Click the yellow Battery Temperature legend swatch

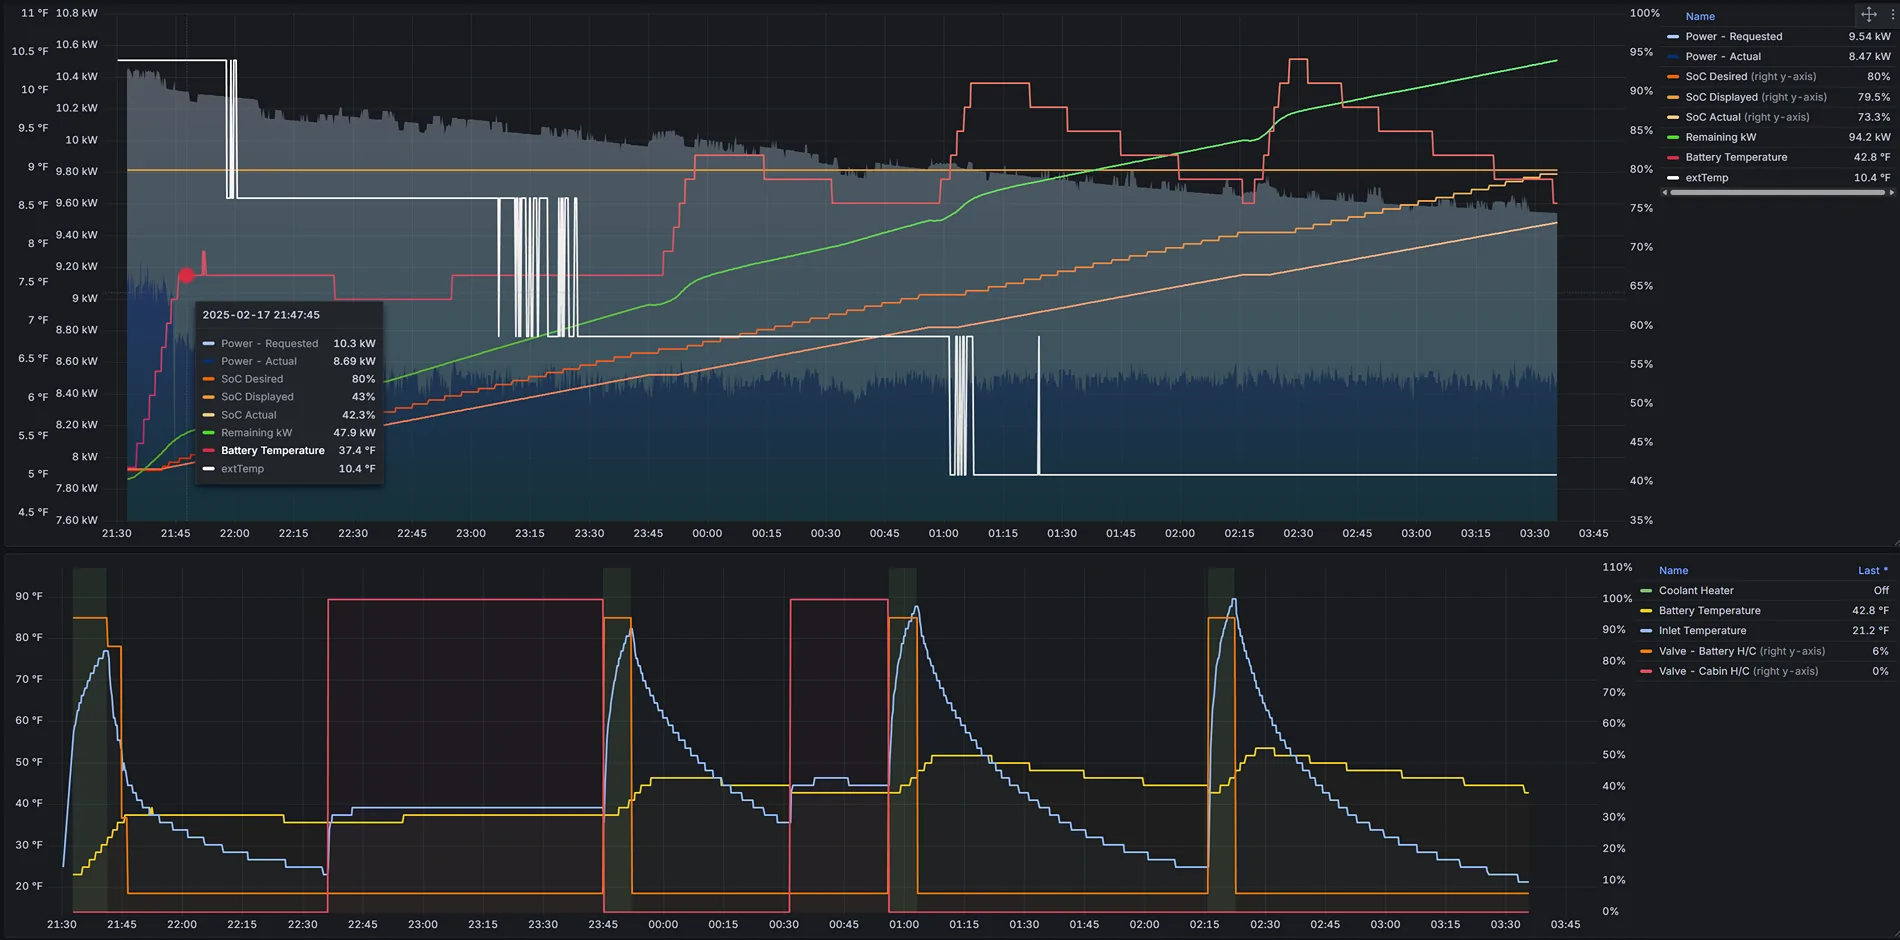(1646, 611)
